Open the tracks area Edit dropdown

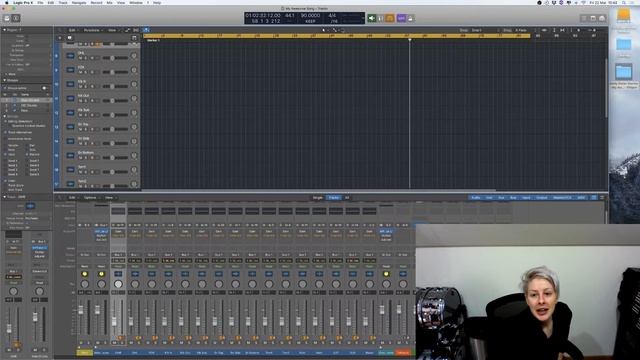pyautogui.click(x=73, y=30)
